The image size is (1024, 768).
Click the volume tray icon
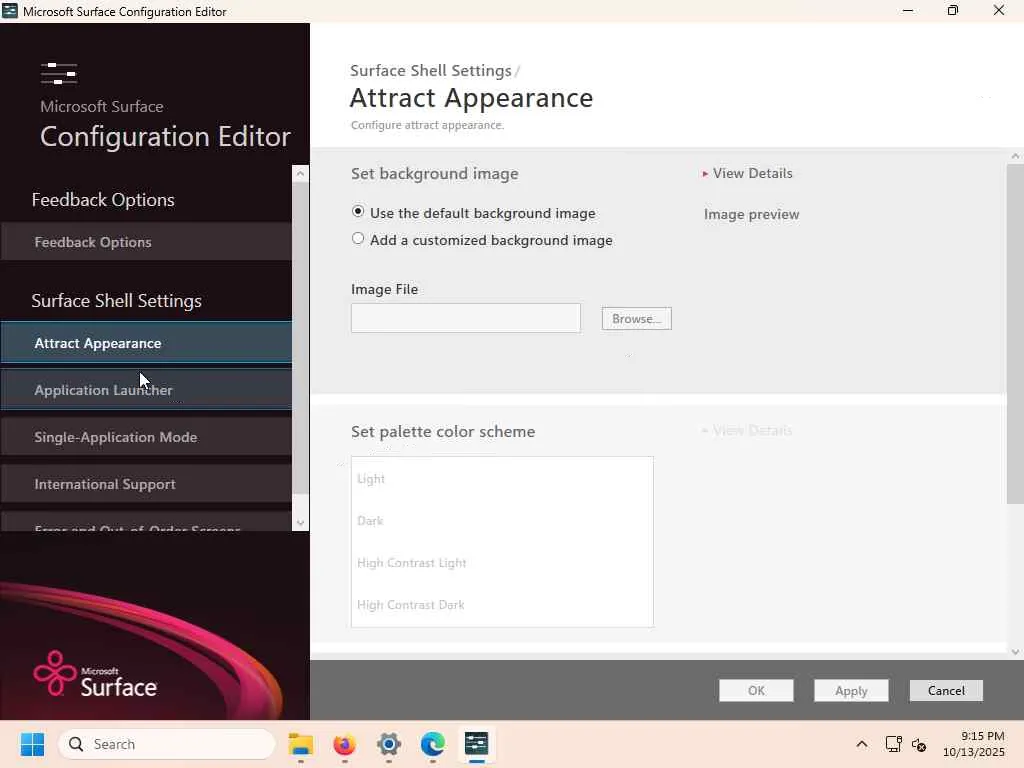(x=919, y=744)
